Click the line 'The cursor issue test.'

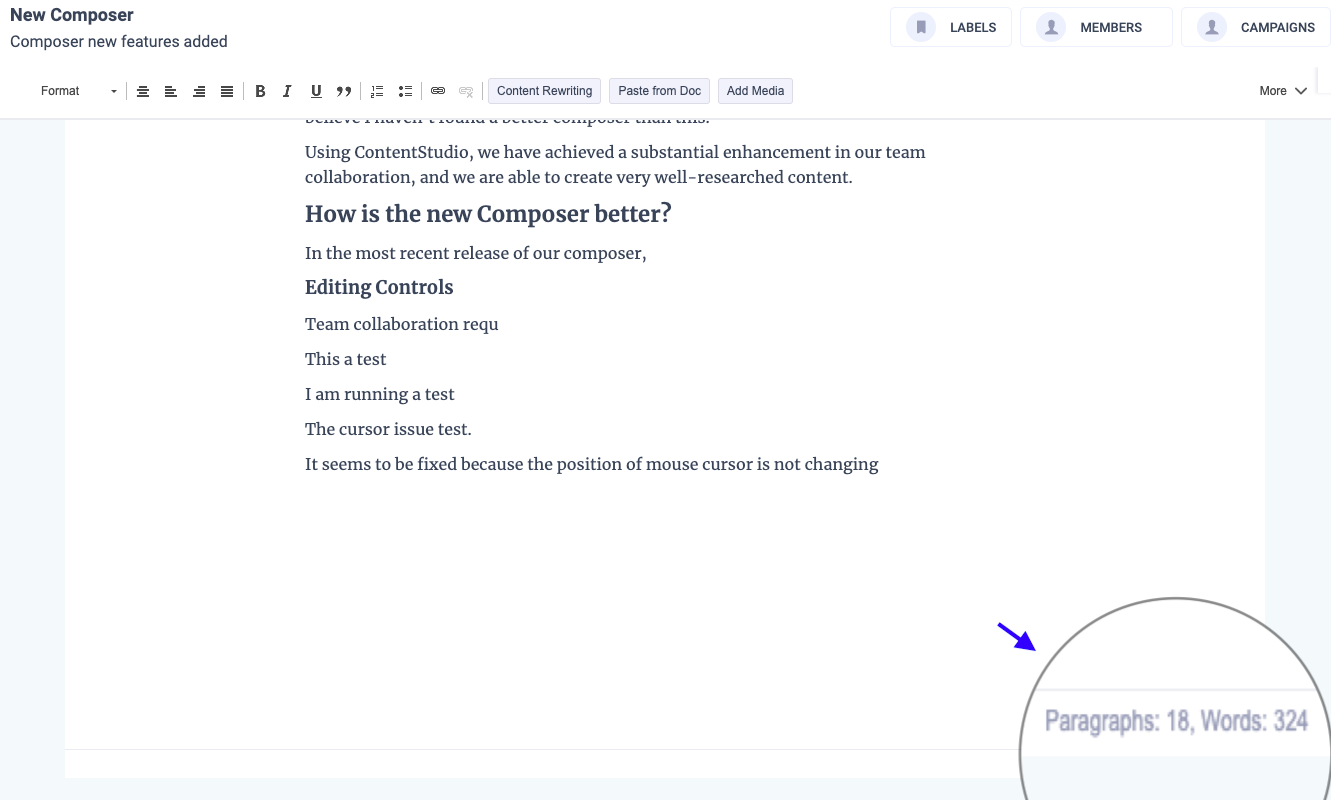click(388, 429)
